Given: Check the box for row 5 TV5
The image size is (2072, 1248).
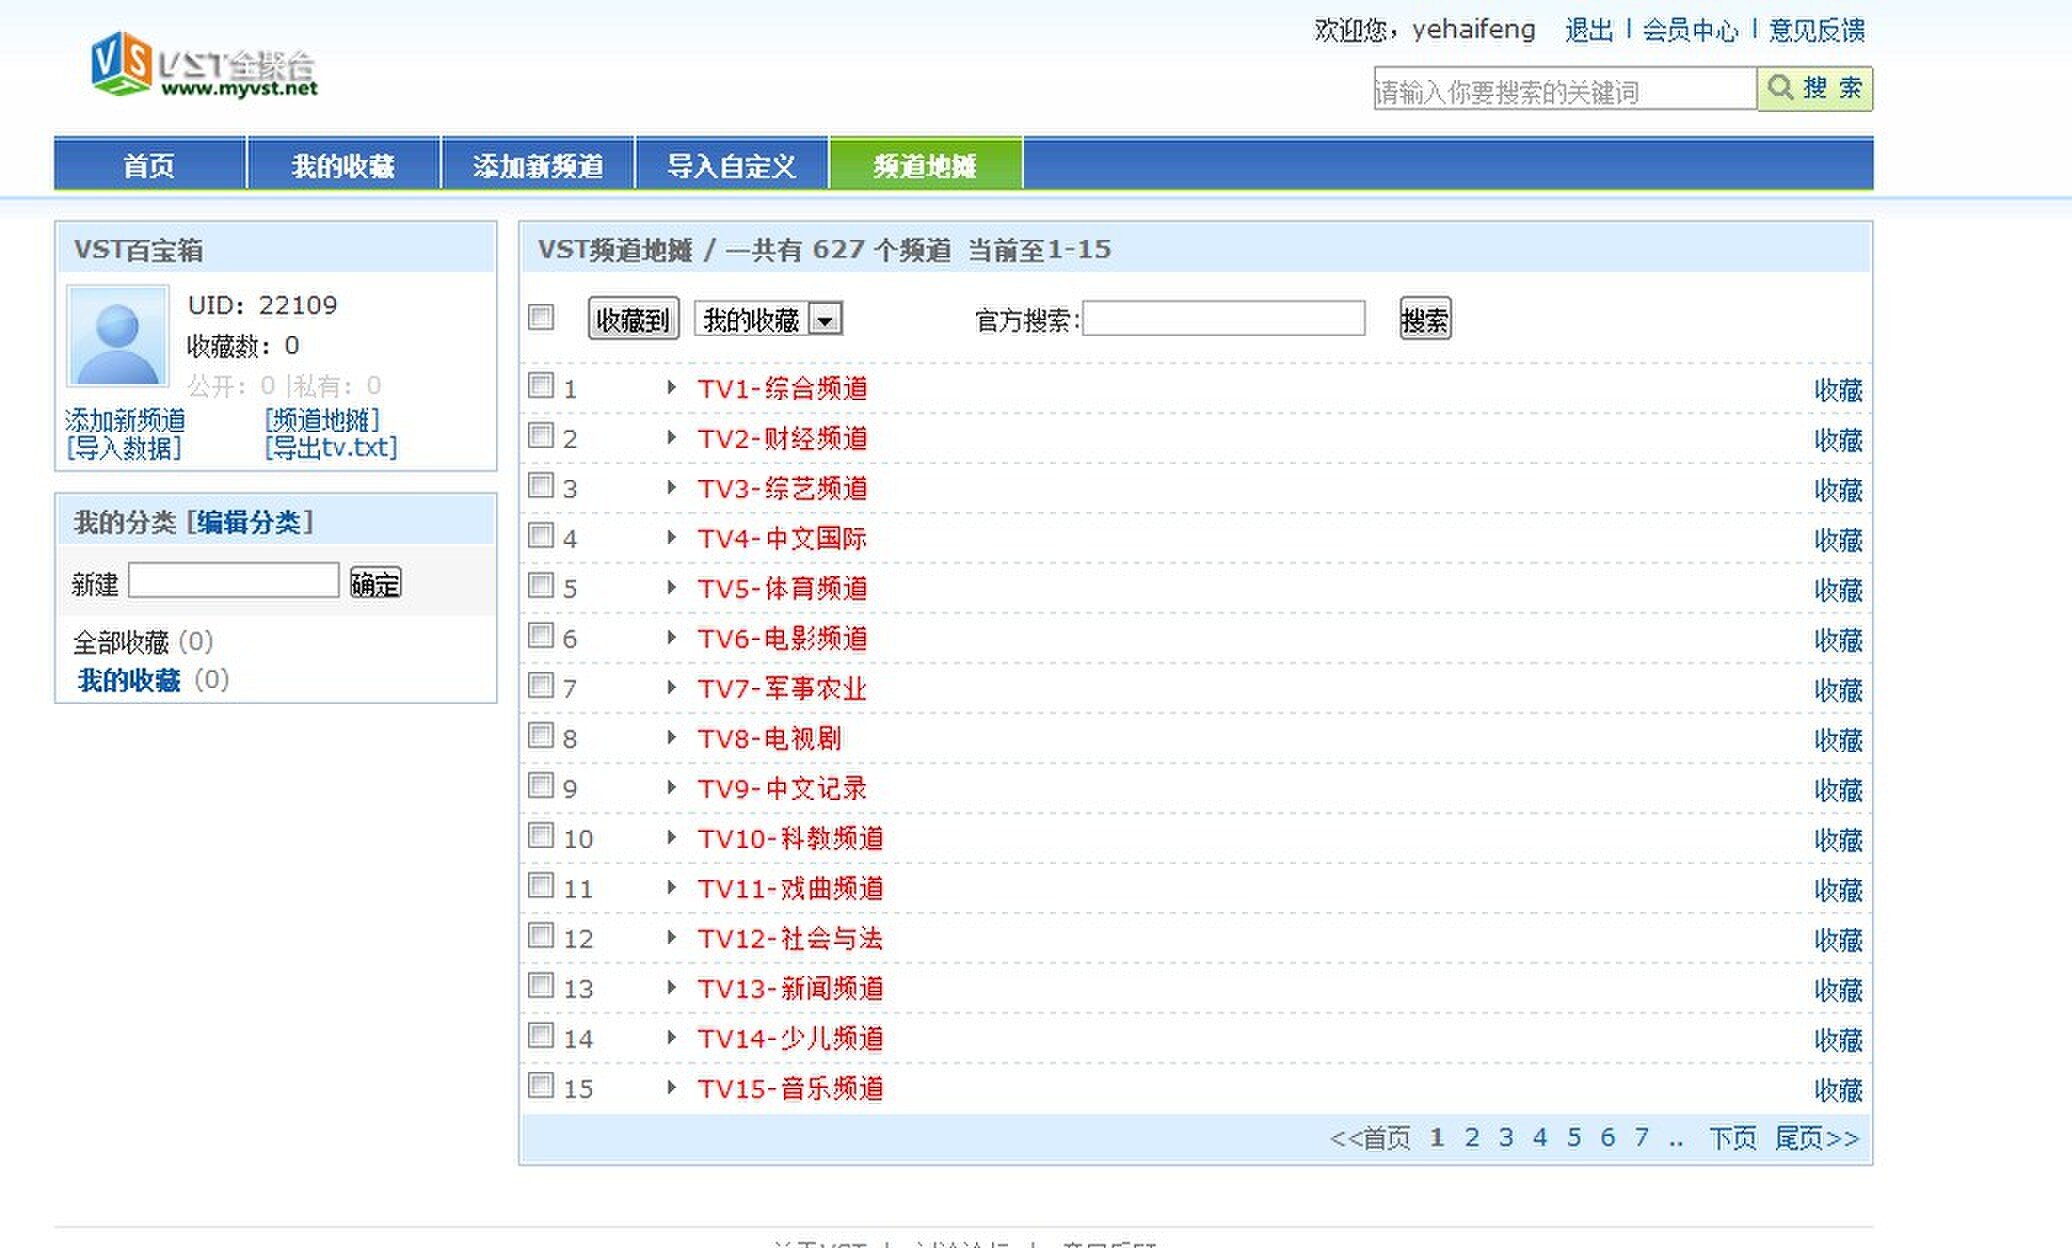Looking at the screenshot, I should tap(541, 585).
